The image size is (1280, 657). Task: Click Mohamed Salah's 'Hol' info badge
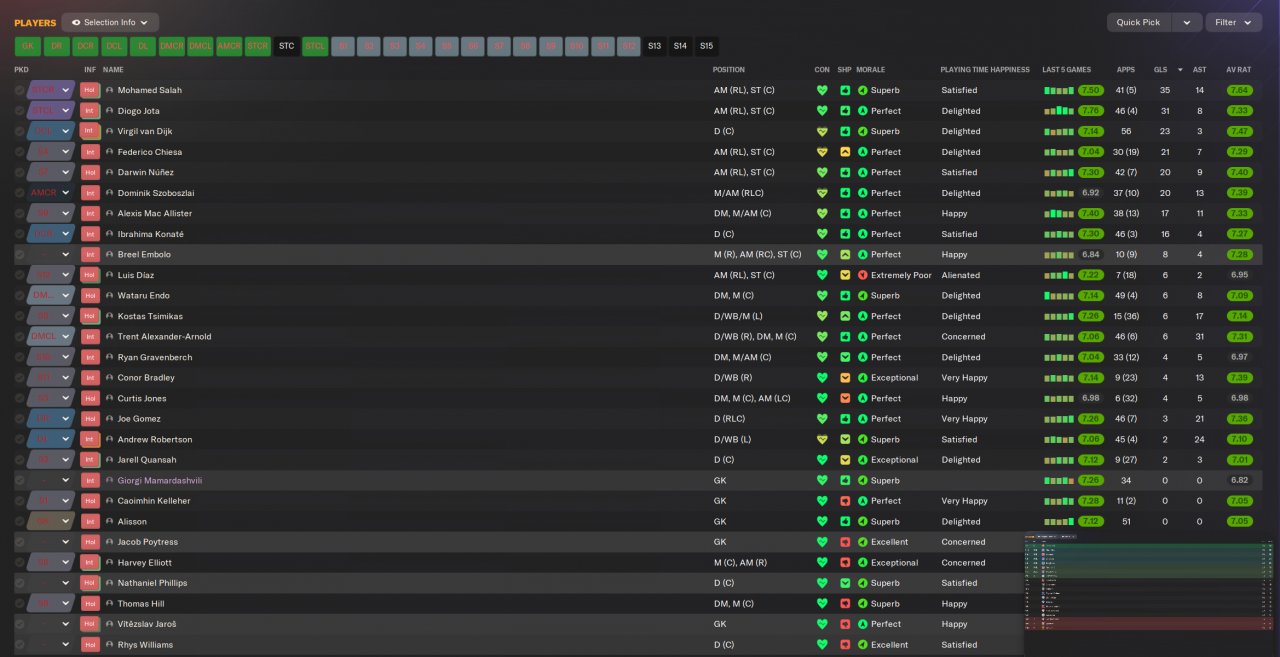point(90,90)
